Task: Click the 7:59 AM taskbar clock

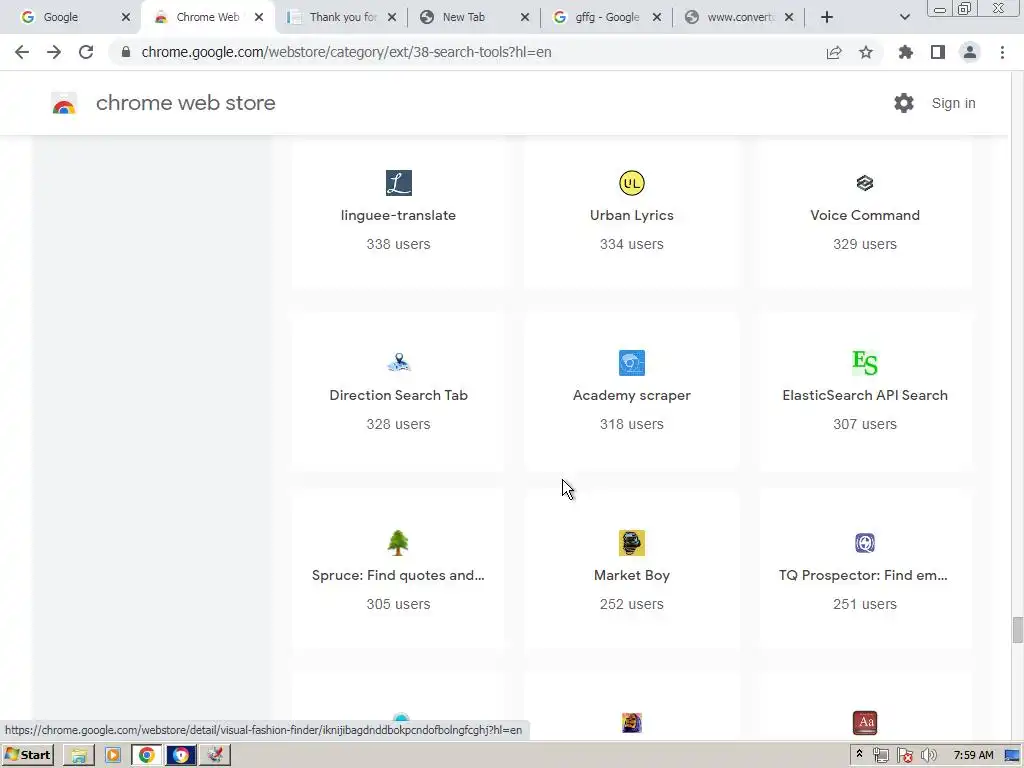Action: coord(973,756)
